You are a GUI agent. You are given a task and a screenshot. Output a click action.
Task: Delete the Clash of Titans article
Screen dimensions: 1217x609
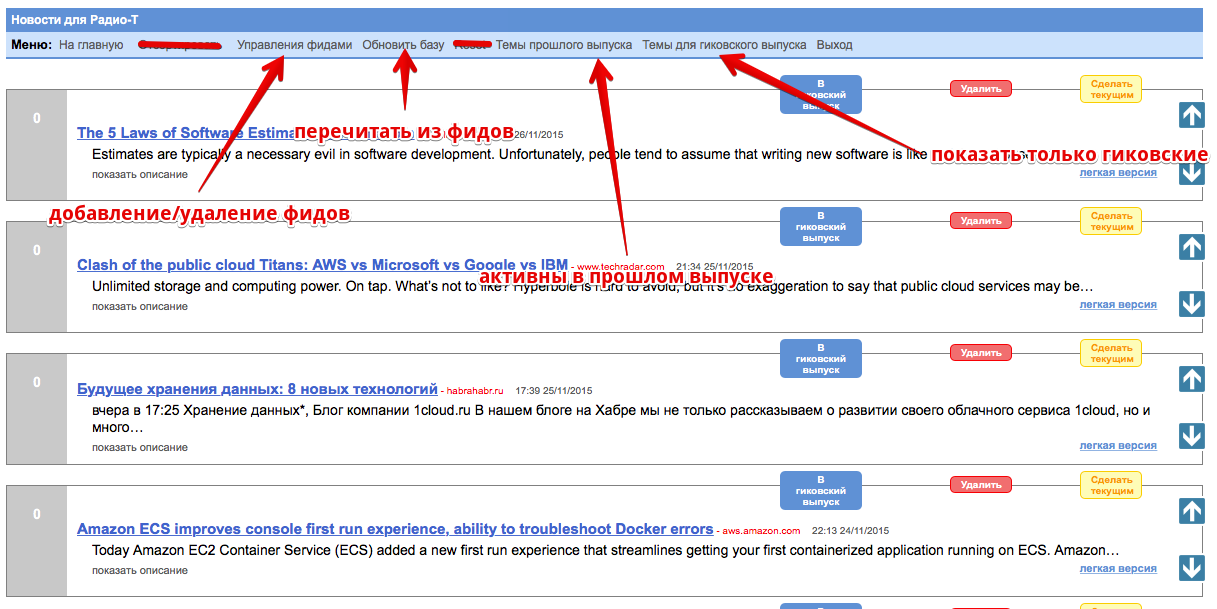pos(980,221)
